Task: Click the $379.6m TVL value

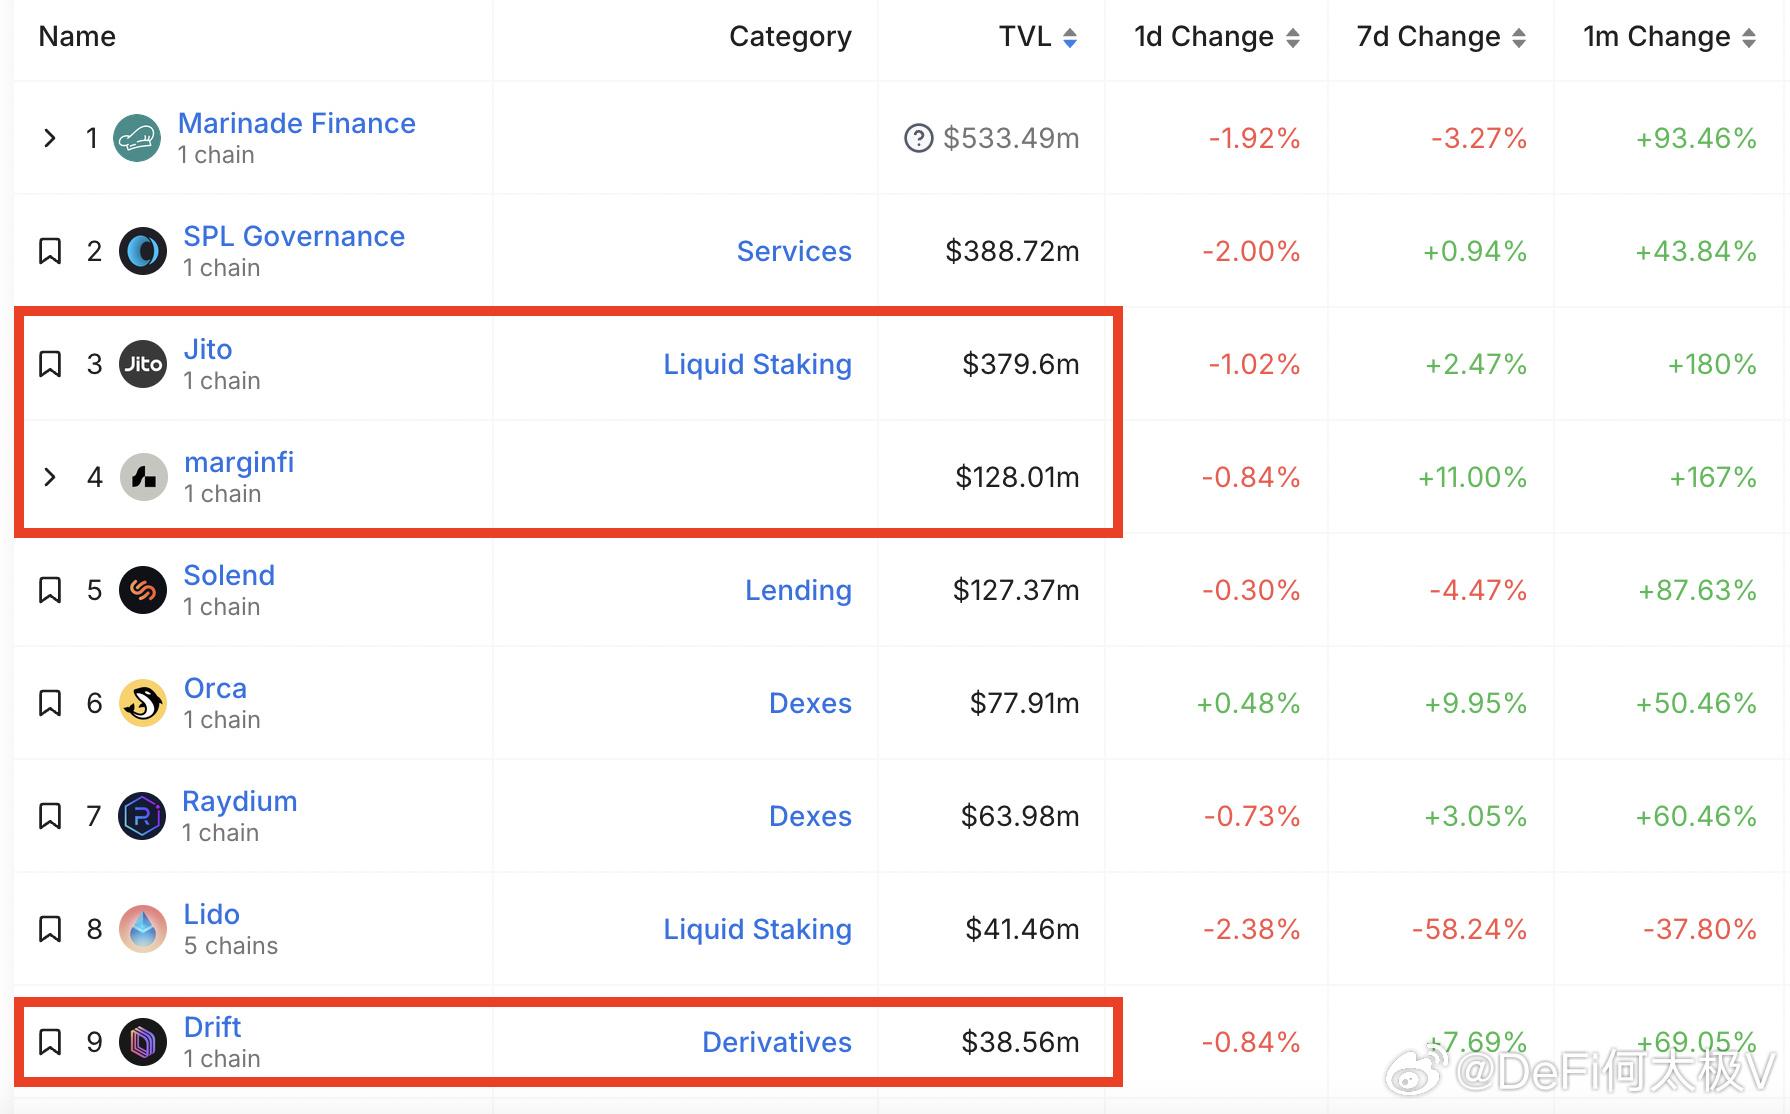Action: coord(1021,364)
